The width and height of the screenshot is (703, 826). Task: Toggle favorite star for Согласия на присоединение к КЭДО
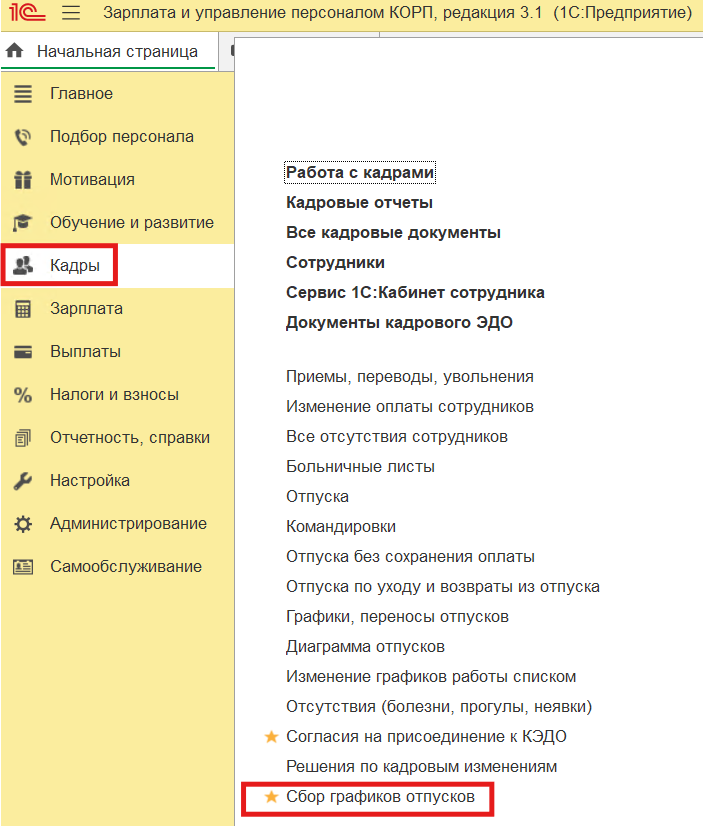[x=271, y=736]
